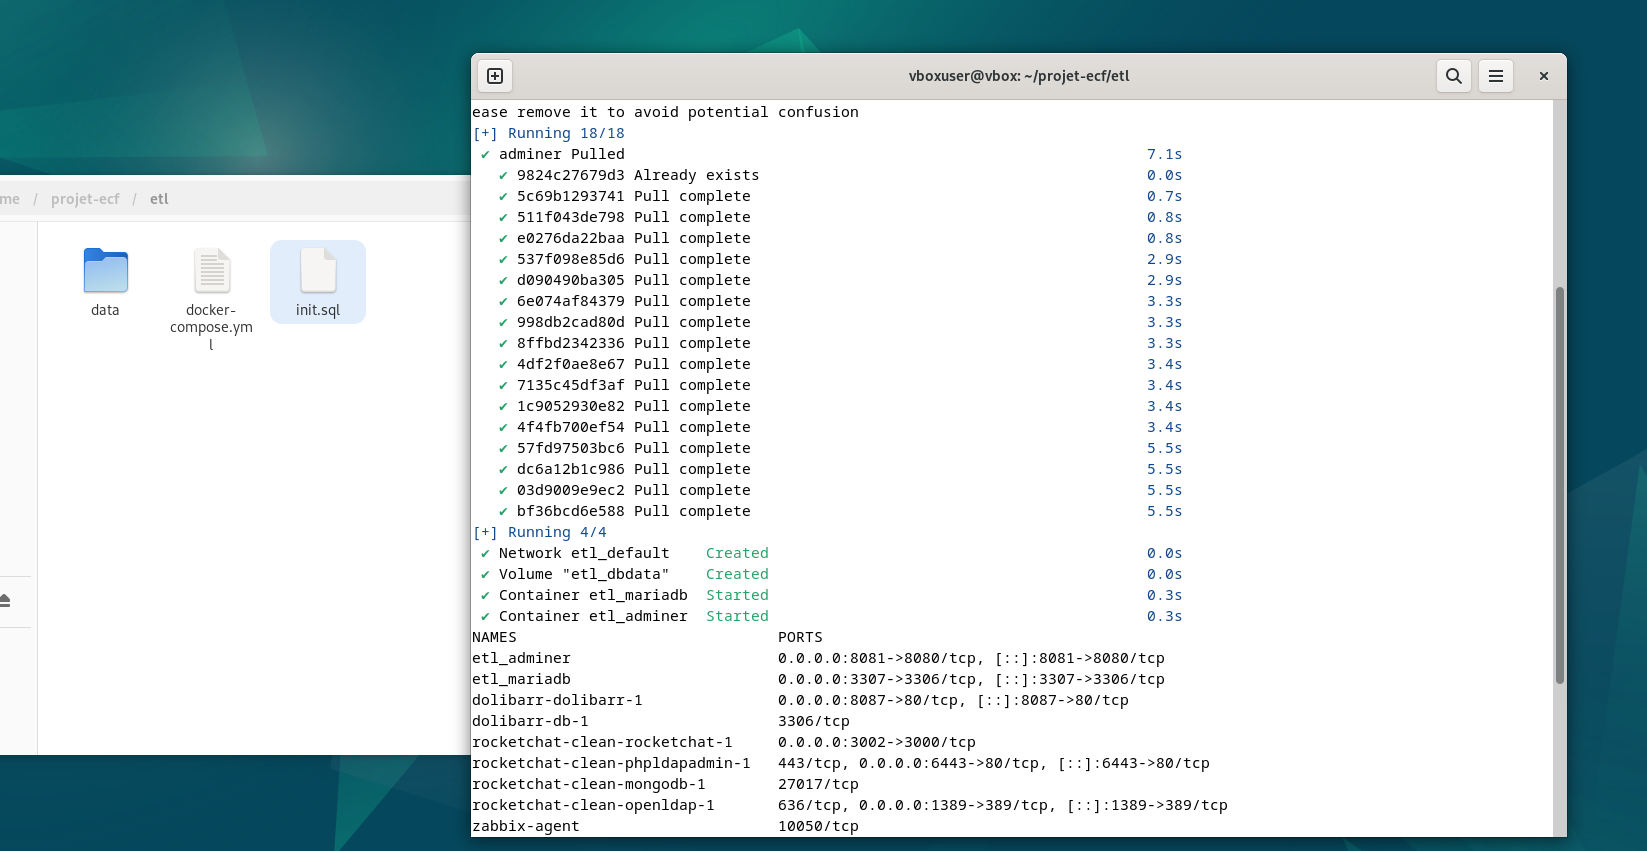Click the NAMES column header text
1647x851 pixels.
pos(494,637)
